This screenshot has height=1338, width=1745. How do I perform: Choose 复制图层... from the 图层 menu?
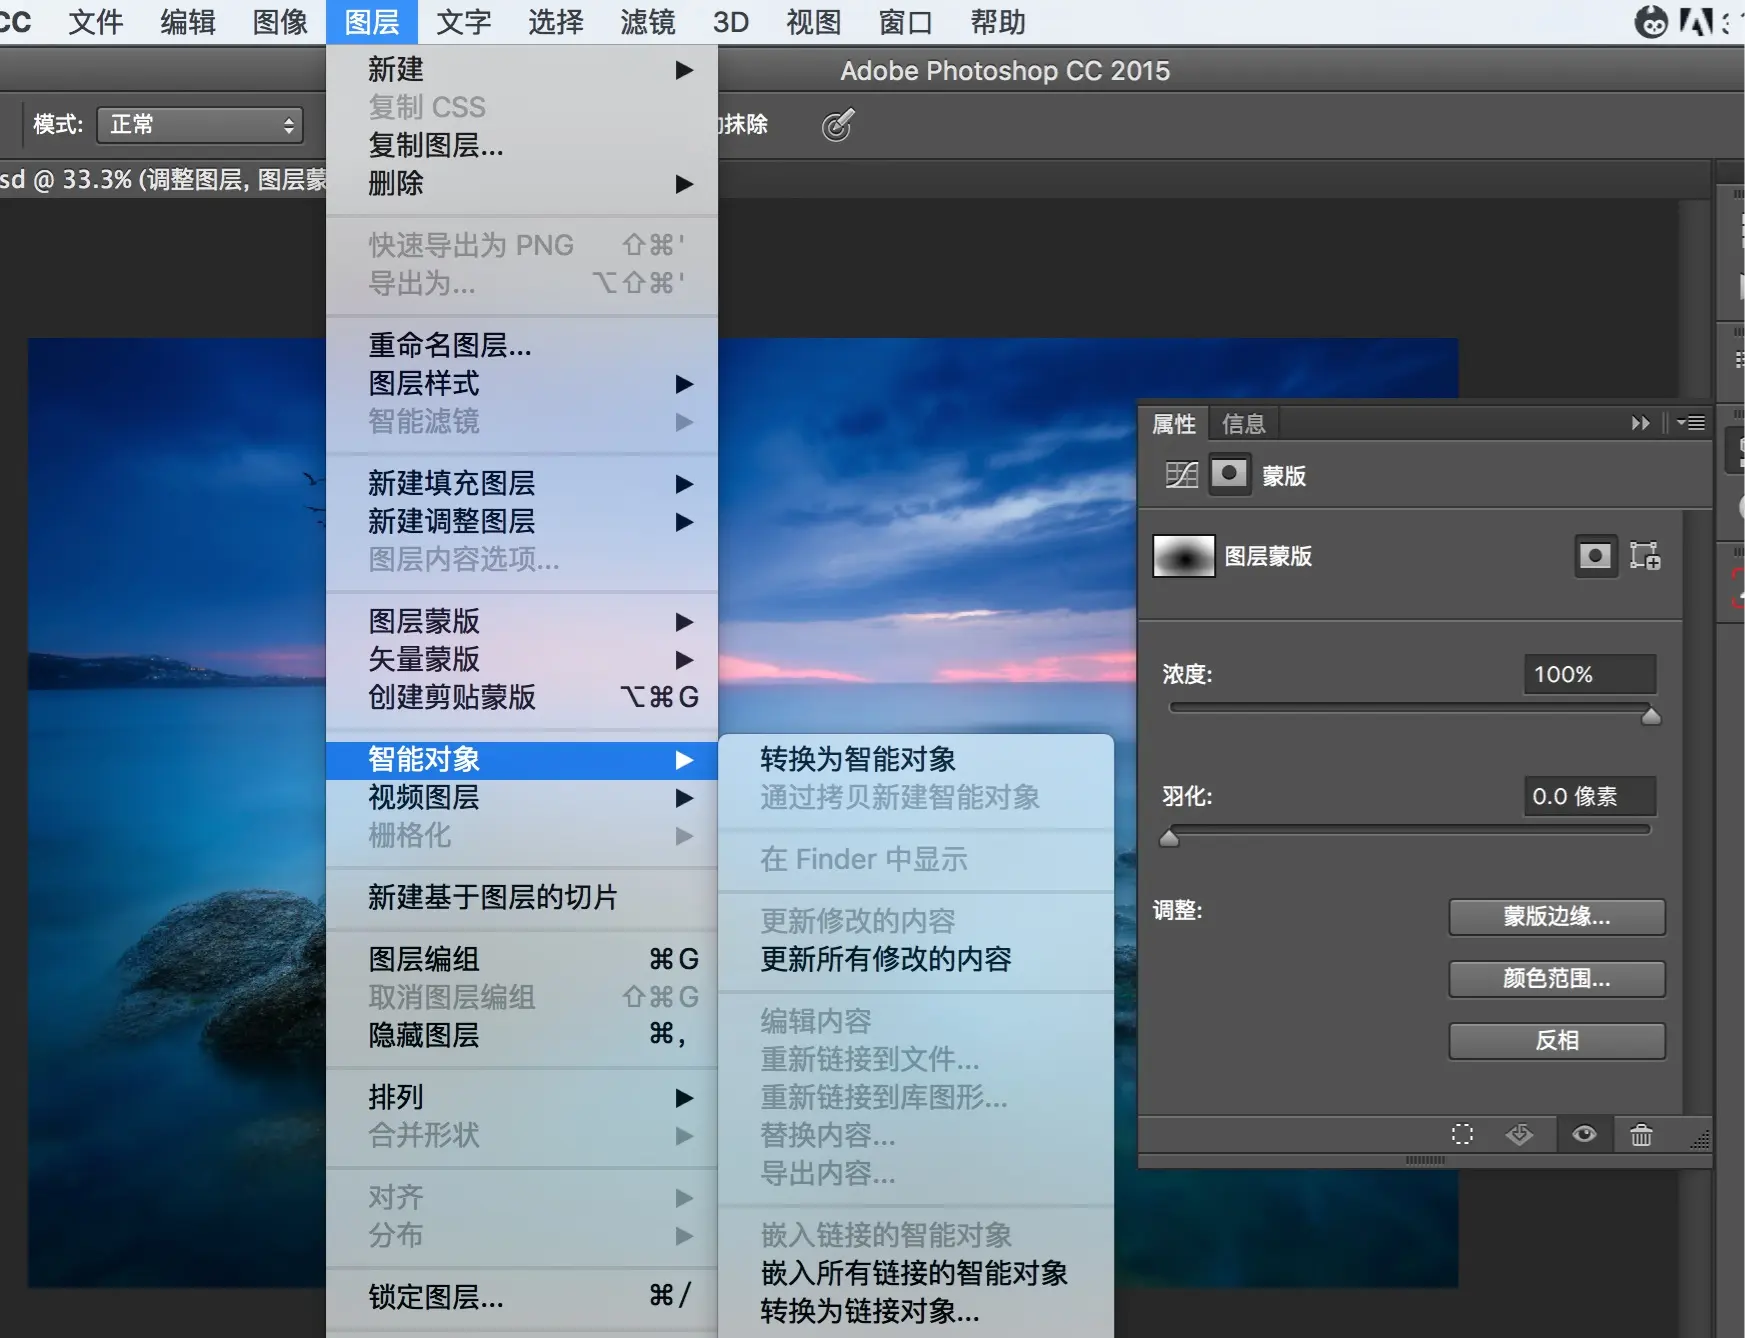522,145
